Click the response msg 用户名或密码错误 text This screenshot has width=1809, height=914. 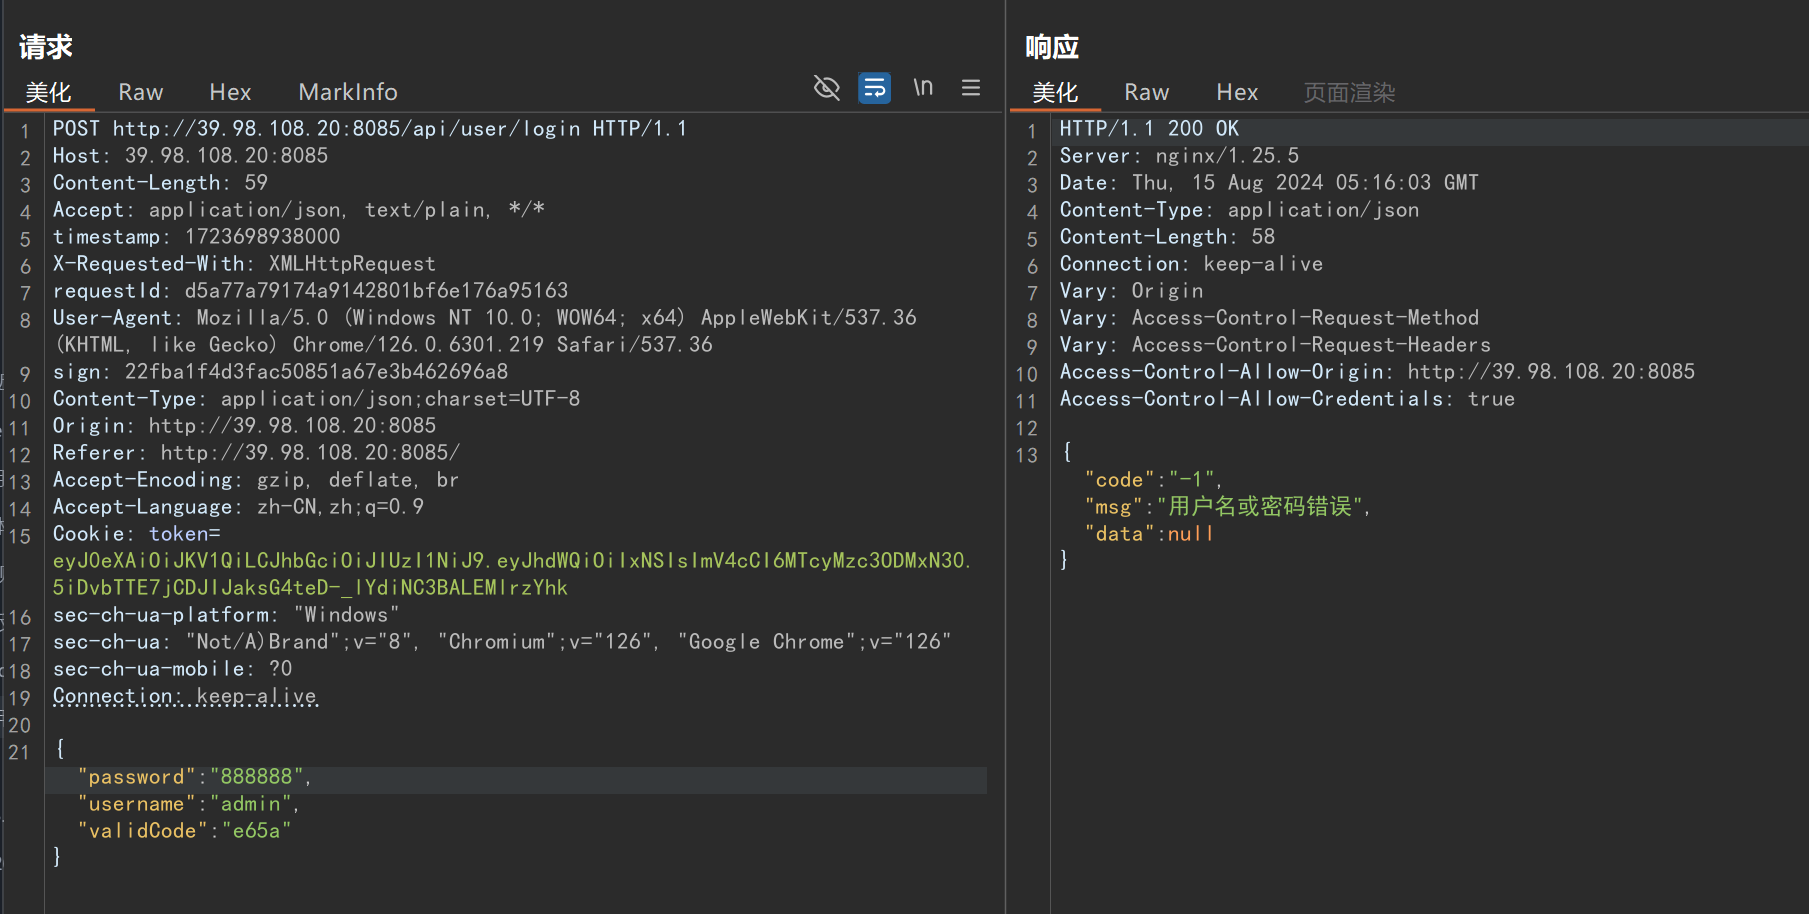tap(1260, 507)
